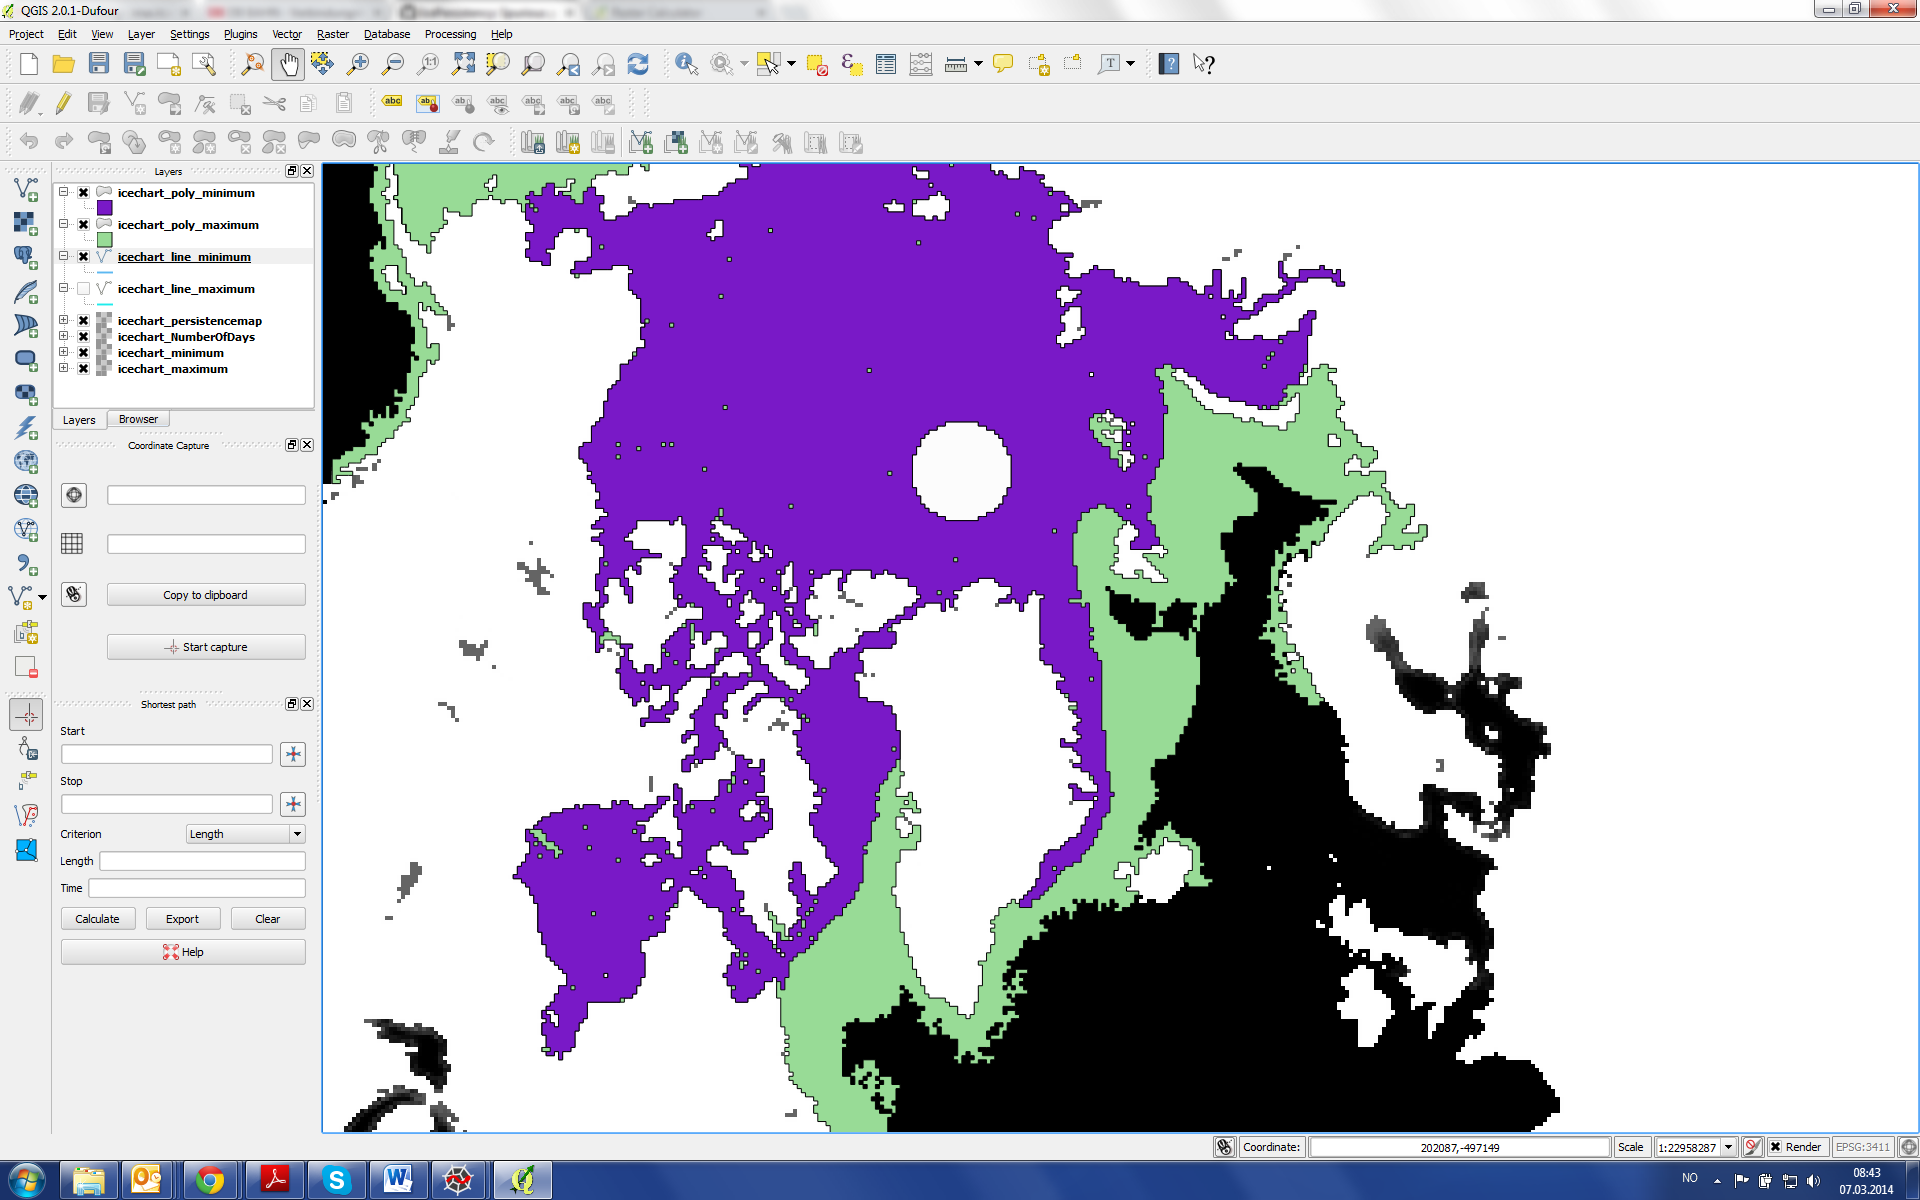Open the Vector menu
The height and width of the screenshot is (1200, 1920).
click(287, 34)
